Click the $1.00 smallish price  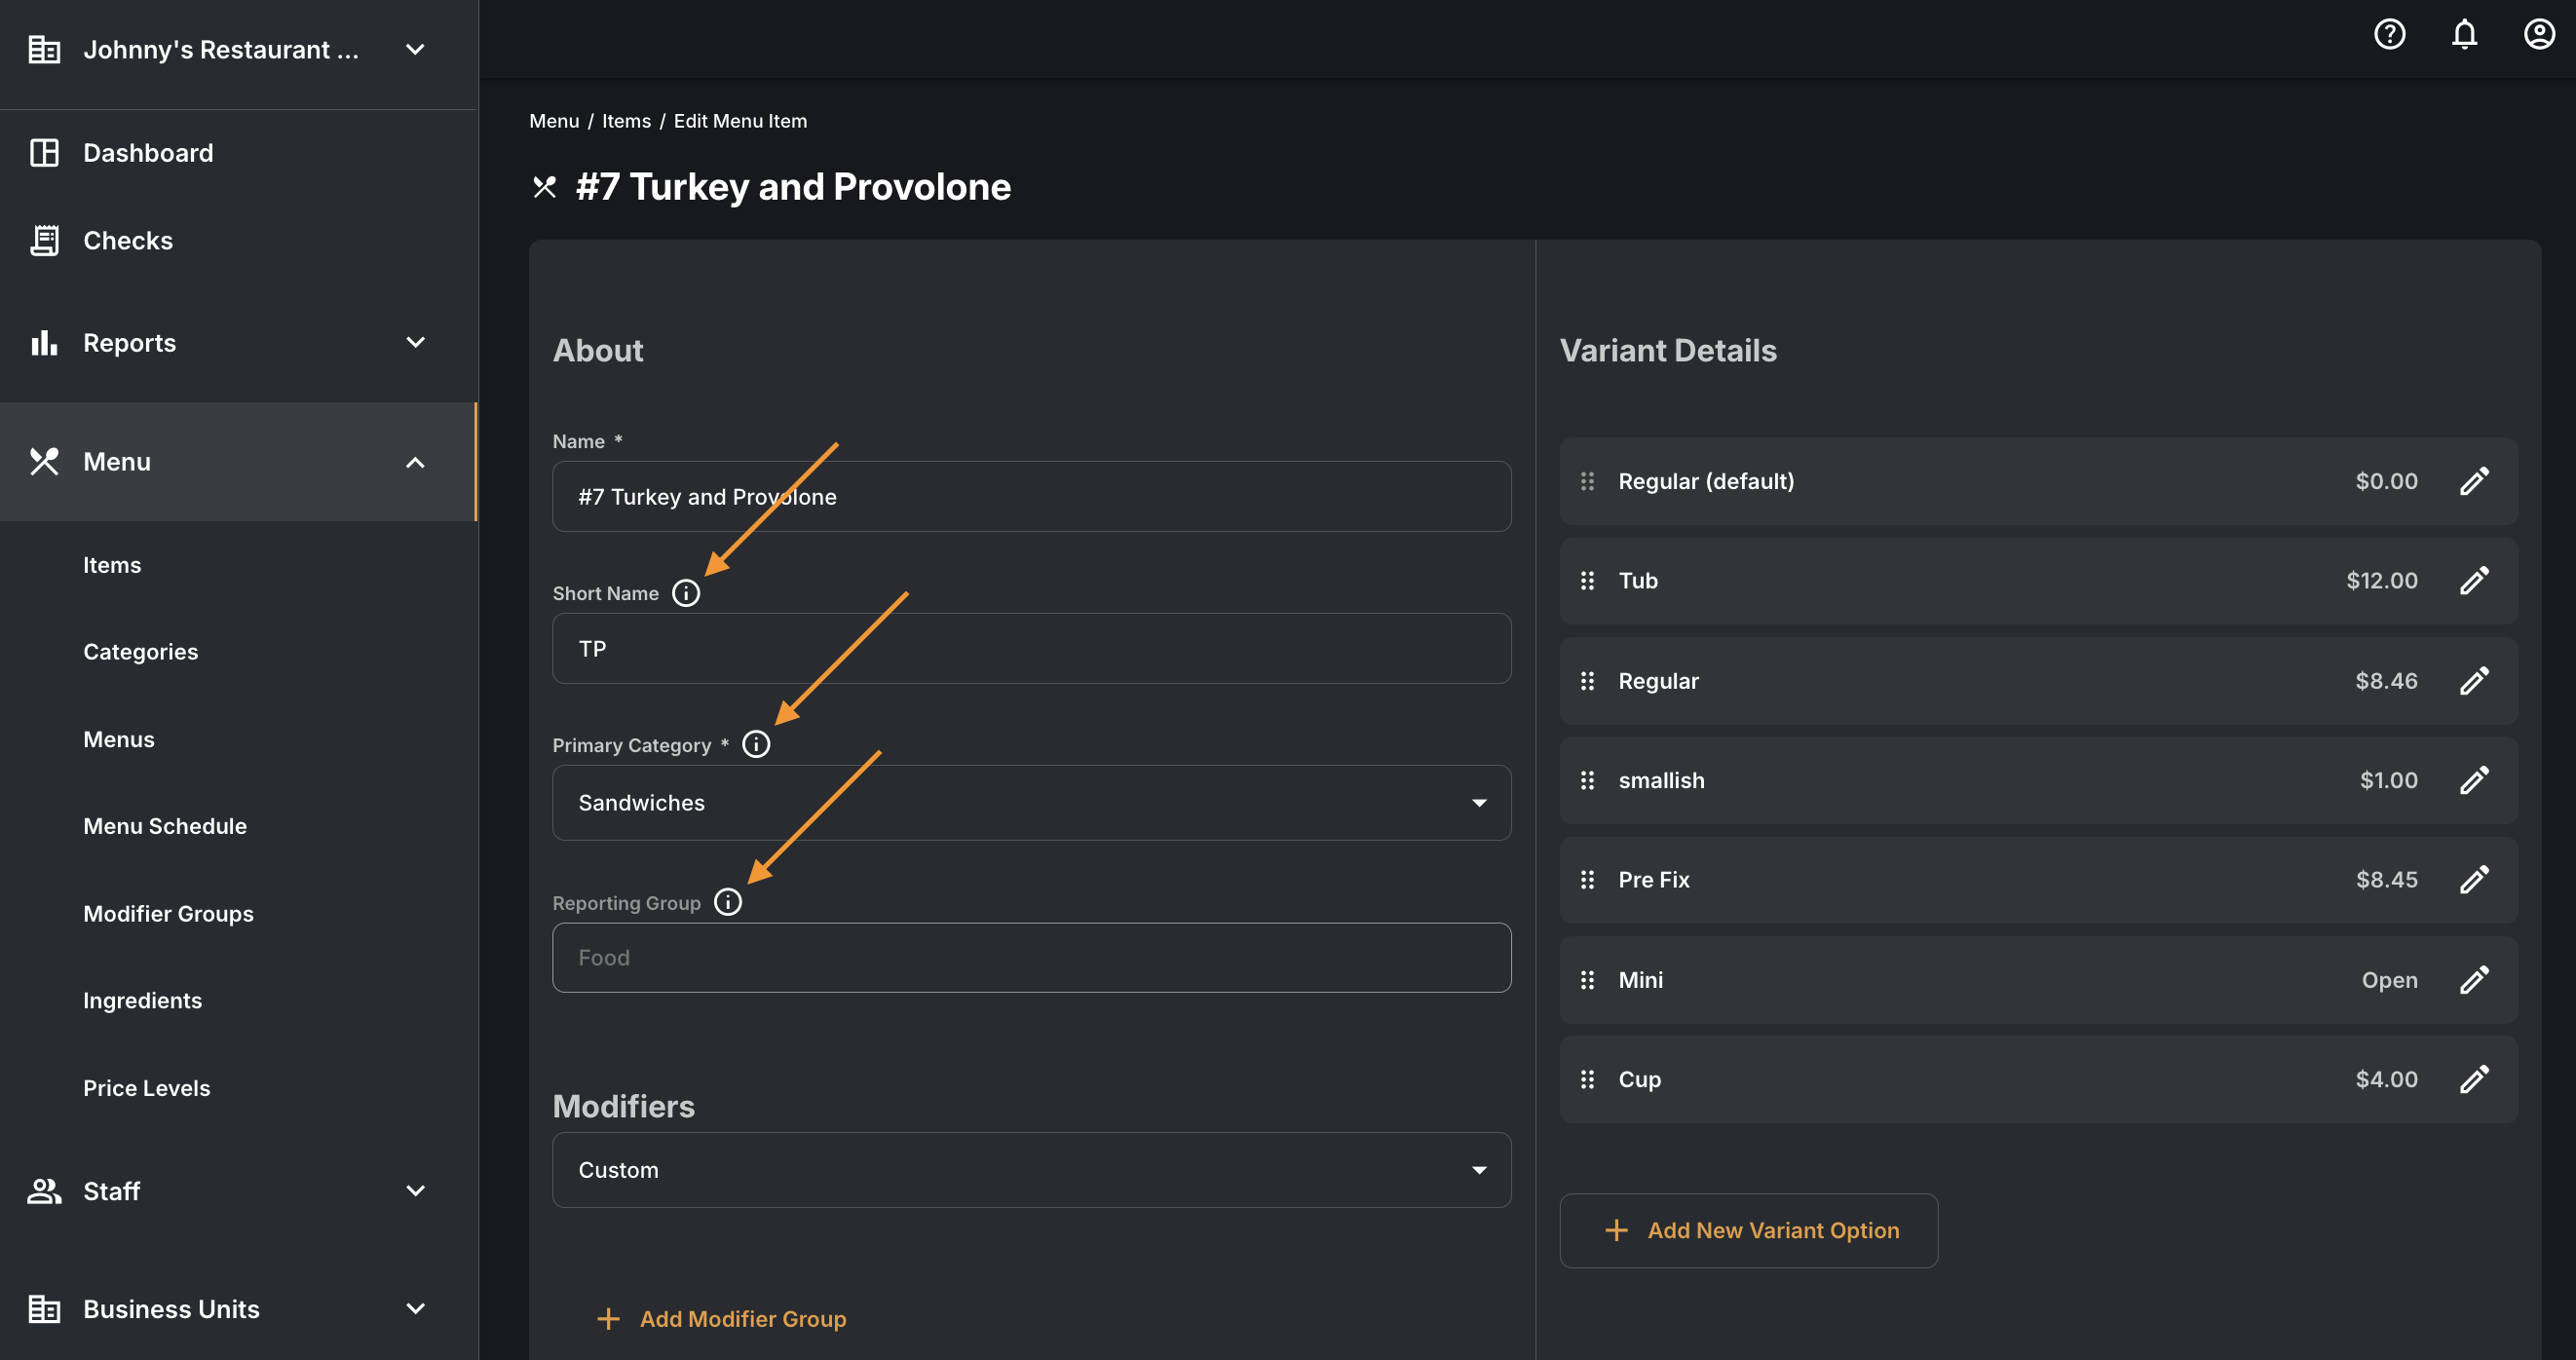coord(2388,780)
